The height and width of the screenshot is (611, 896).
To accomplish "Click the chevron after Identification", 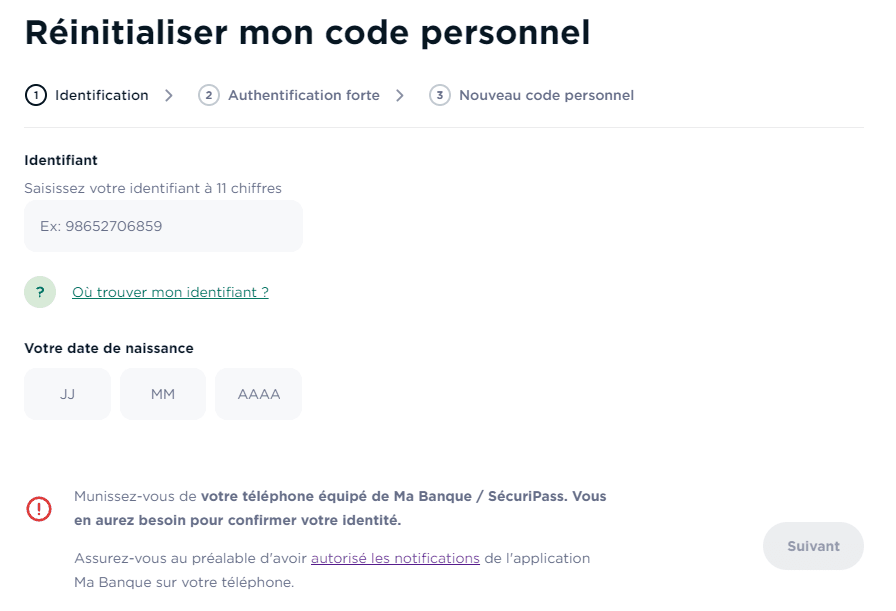I will coord(169,96).
